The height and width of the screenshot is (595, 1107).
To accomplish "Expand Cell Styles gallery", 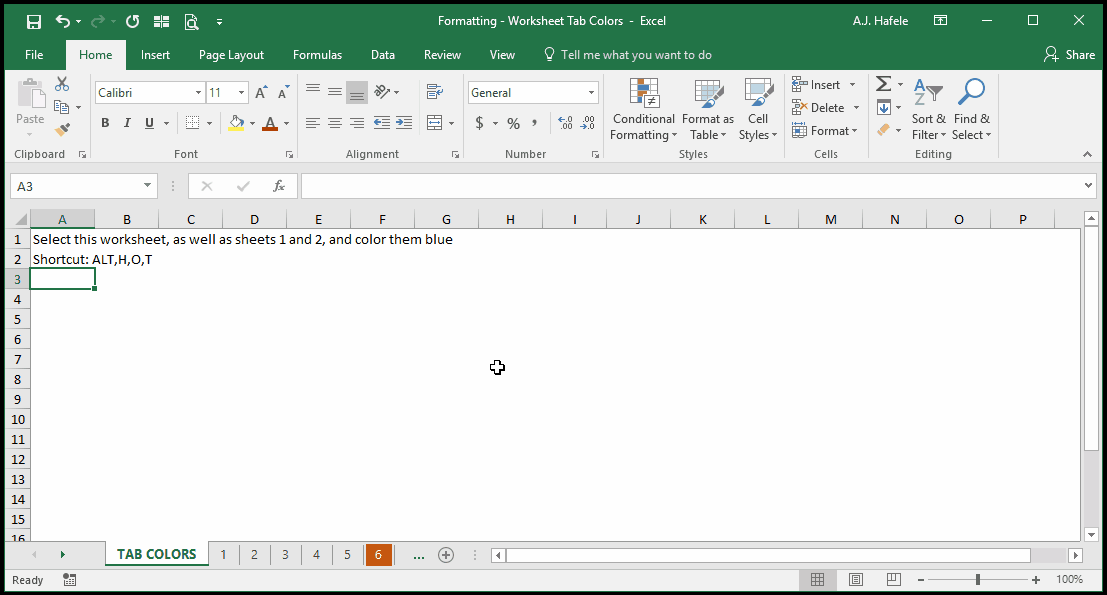I will coord(758,109).
